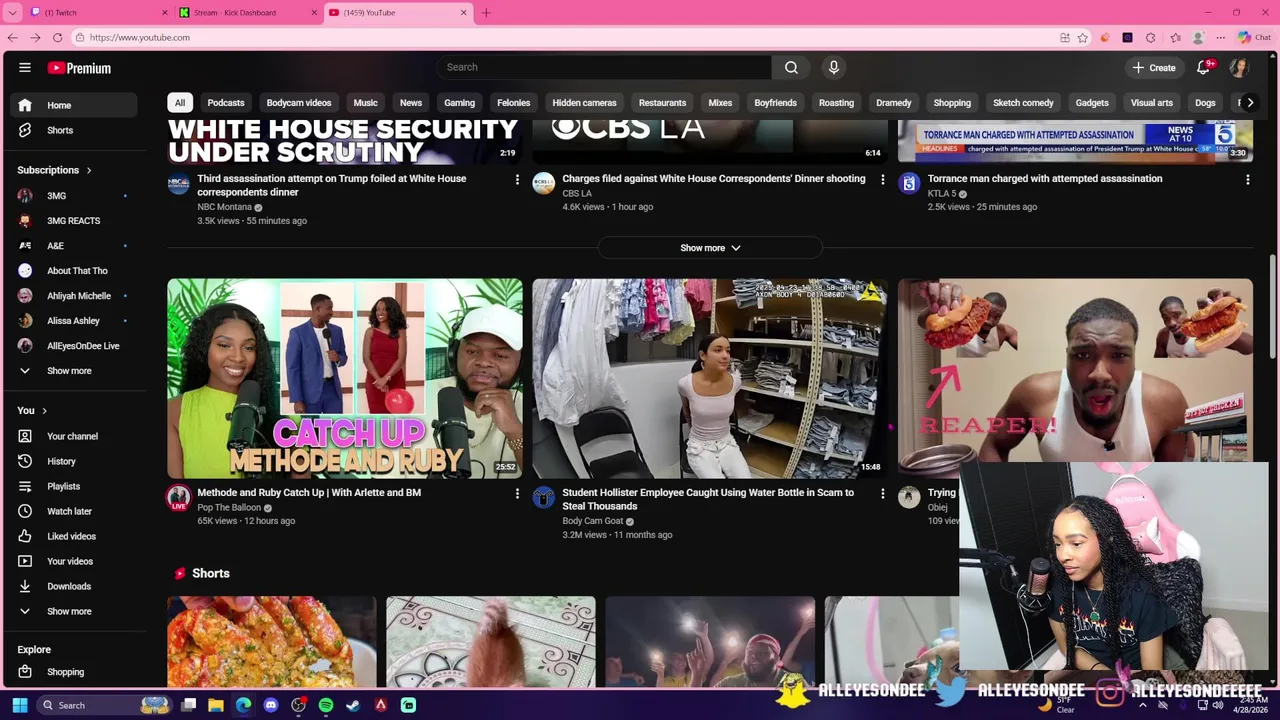The height and width of the screenshot is (720, 1280).
Task: Click the browser address bar
Action: point(570,37)
